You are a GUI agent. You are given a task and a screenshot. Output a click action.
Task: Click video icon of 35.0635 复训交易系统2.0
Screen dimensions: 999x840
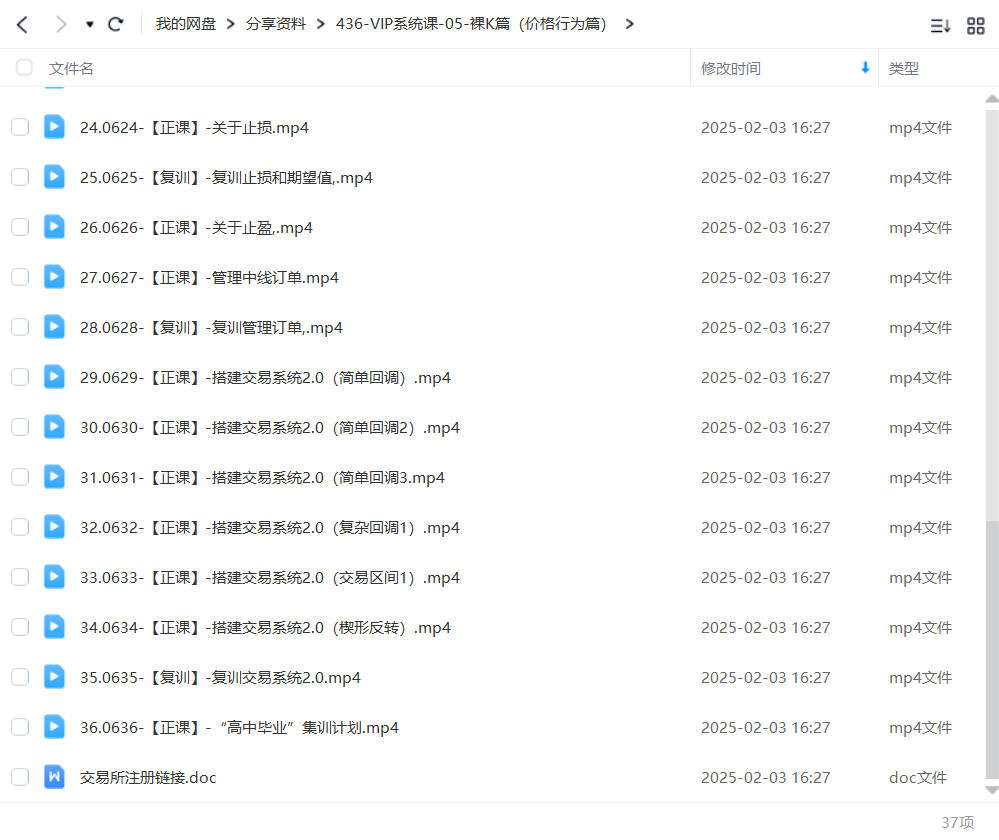coord(54,676)
